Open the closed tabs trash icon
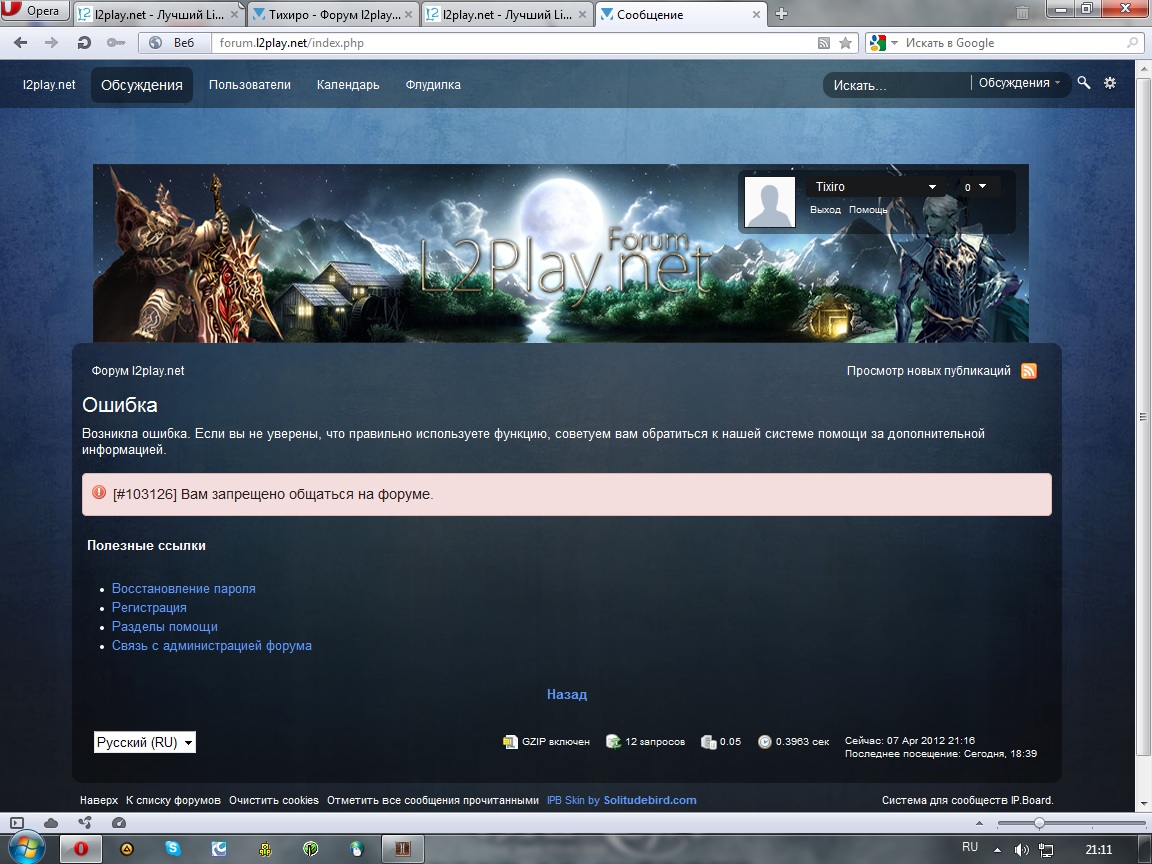 pyautogui.click(x=1022, y=12)
